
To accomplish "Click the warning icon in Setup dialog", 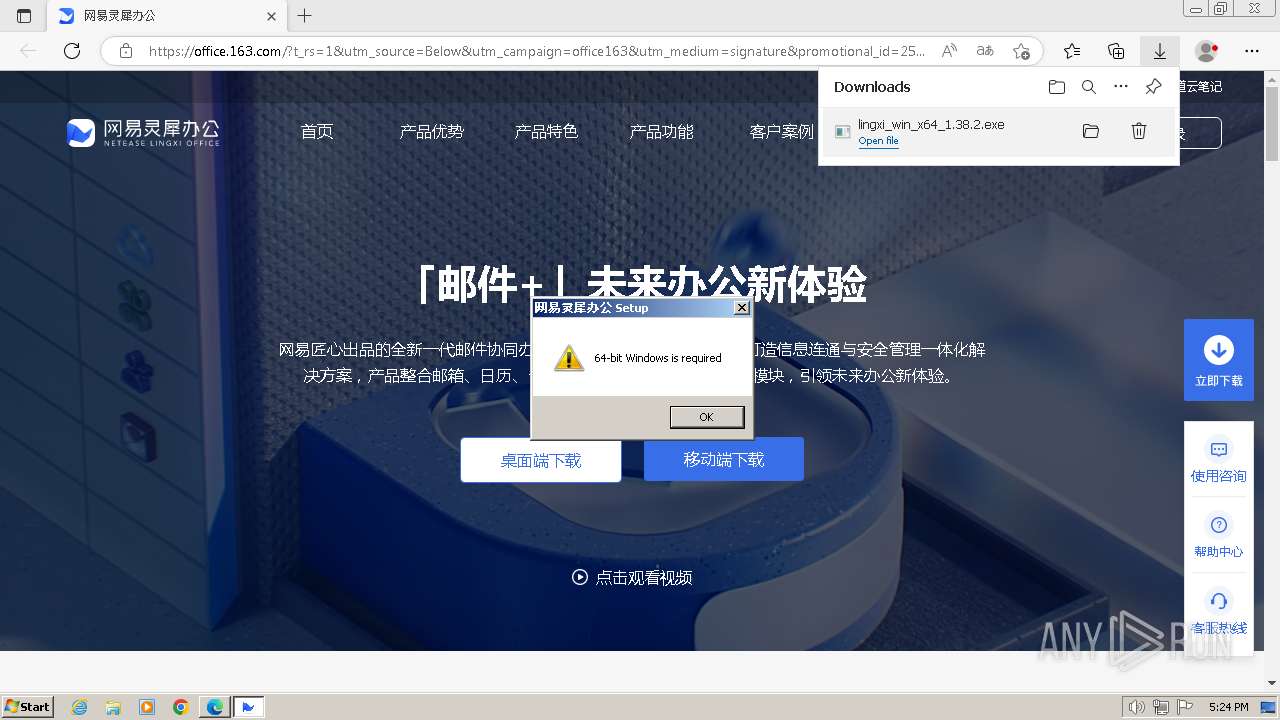I will (x=568, y=358).
